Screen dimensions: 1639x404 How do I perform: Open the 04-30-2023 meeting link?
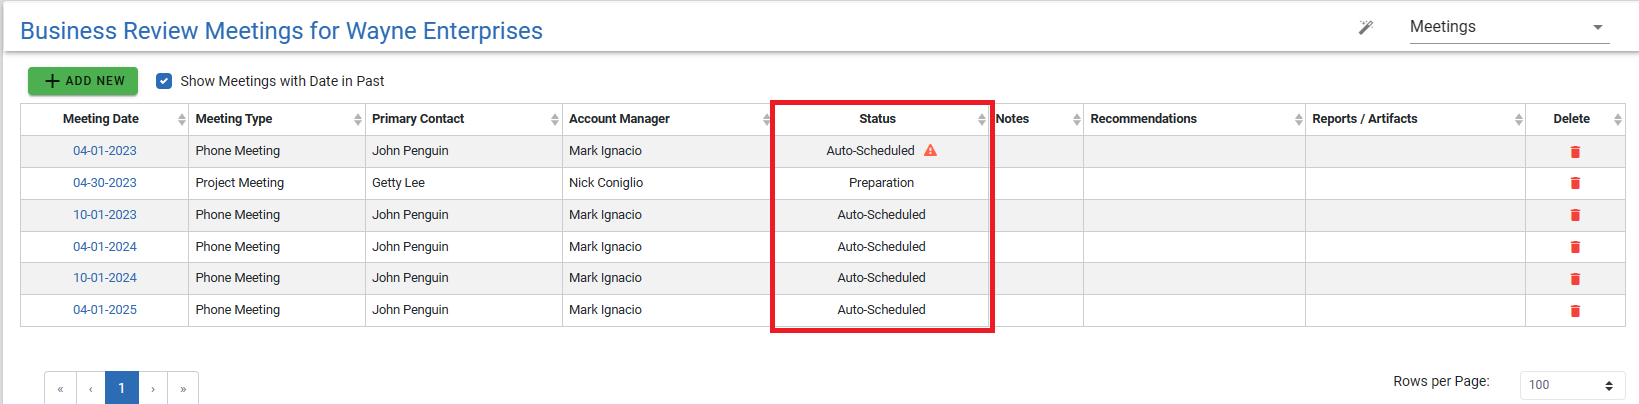(x=105, y=183)
